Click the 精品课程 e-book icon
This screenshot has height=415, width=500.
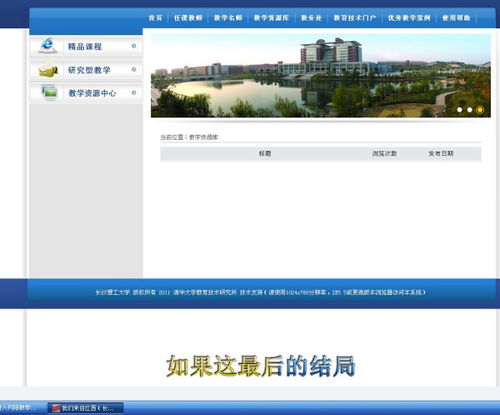48,46
